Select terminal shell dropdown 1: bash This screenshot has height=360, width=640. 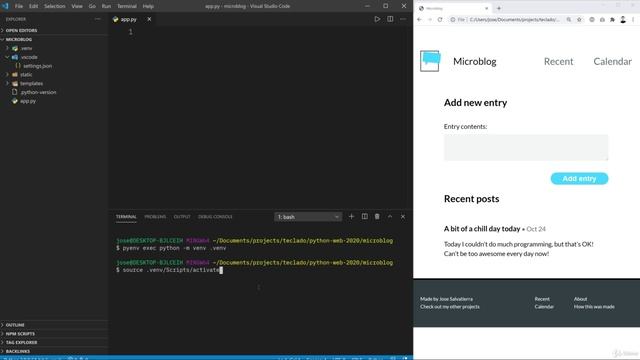coord(308,217)
